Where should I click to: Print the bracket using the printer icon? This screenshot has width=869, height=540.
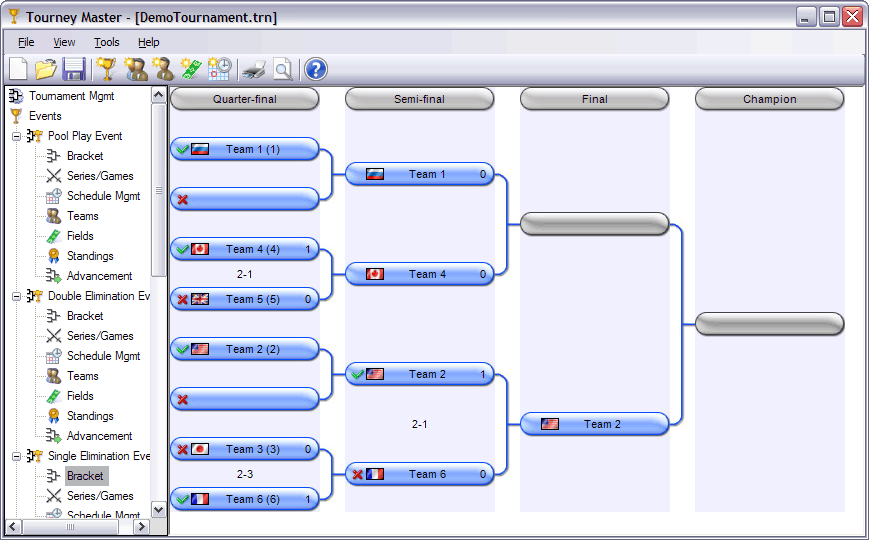[x=254, y=69]
